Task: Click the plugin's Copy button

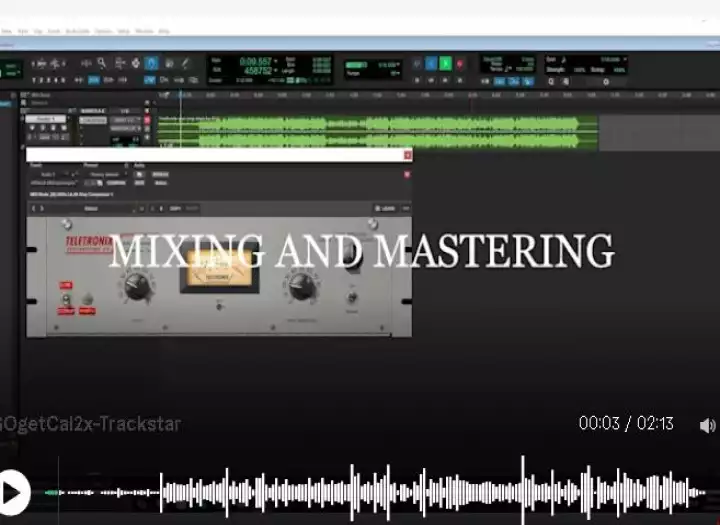Action: pyautogui.click(x=175, y=208)
